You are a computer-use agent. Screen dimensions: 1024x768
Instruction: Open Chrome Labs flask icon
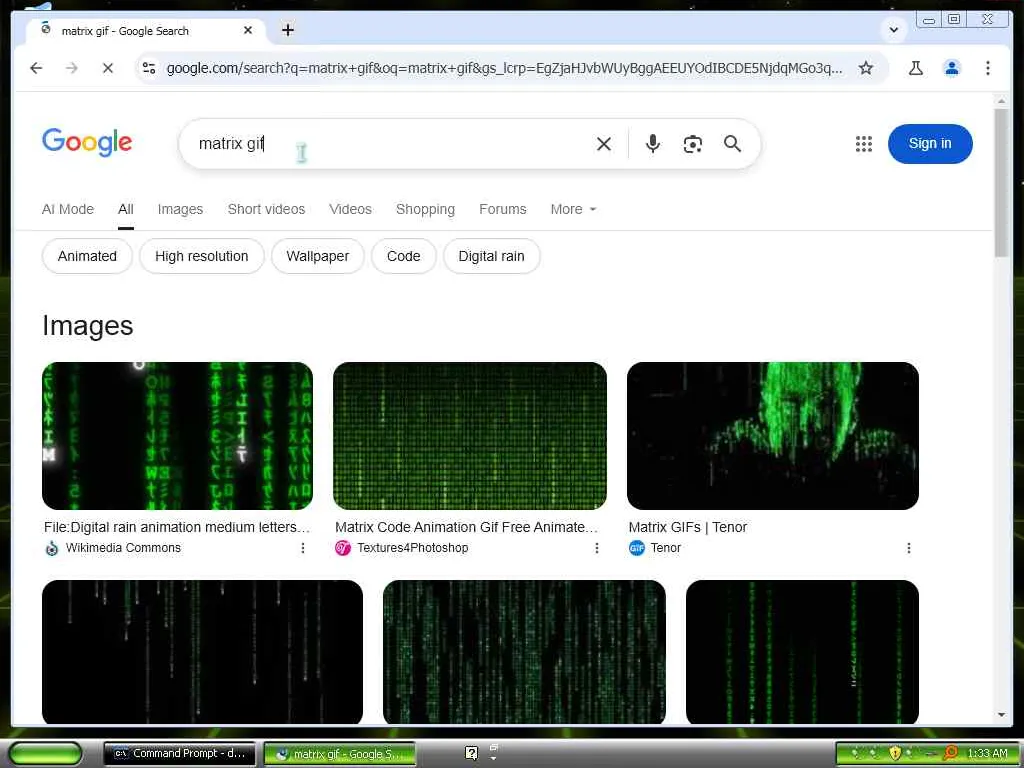pyautogui.click(x=916, y=68)
